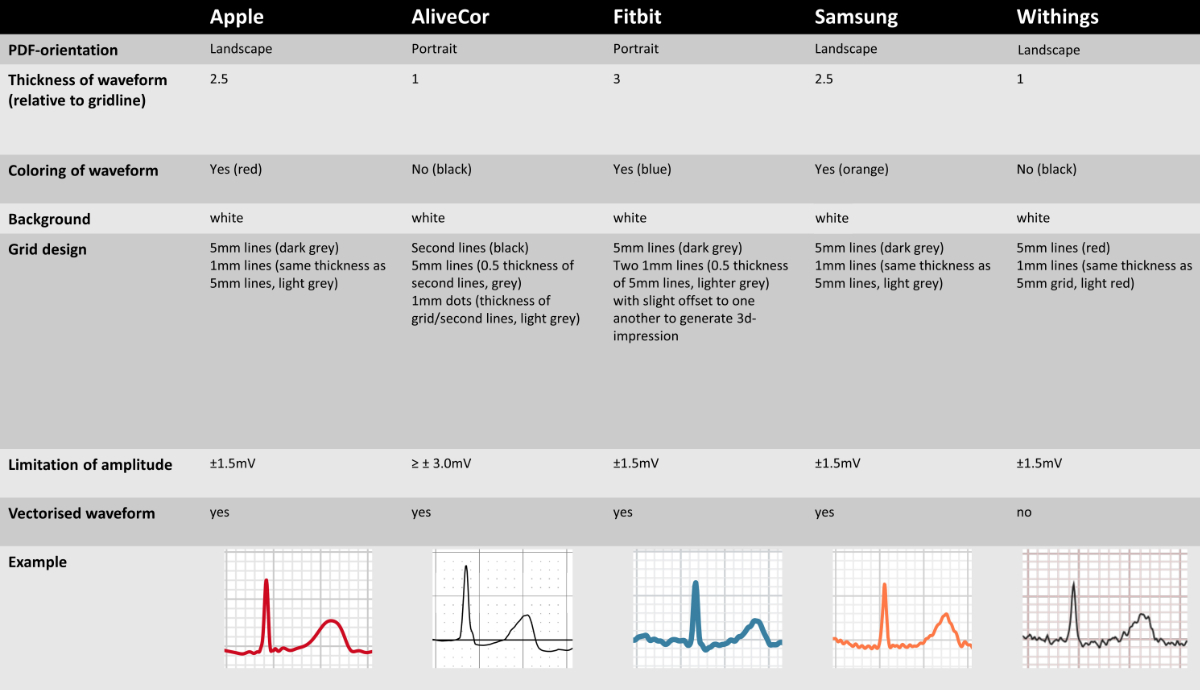Click the Samsung orange ECG example image
The width and height of the screenshot is (1200, 690).
tap(902, 608)
